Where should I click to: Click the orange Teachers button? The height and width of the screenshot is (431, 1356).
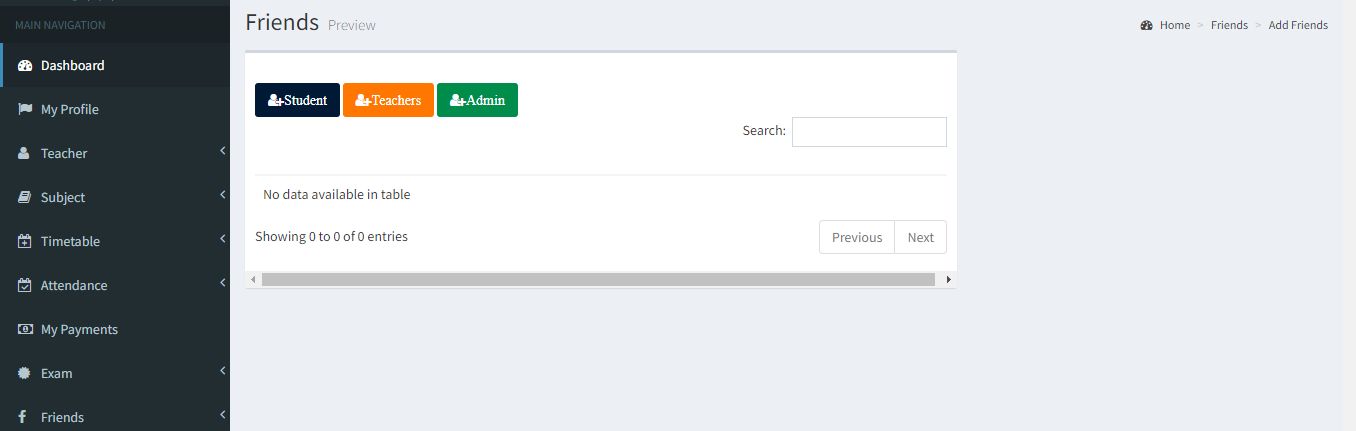point(388,100)
